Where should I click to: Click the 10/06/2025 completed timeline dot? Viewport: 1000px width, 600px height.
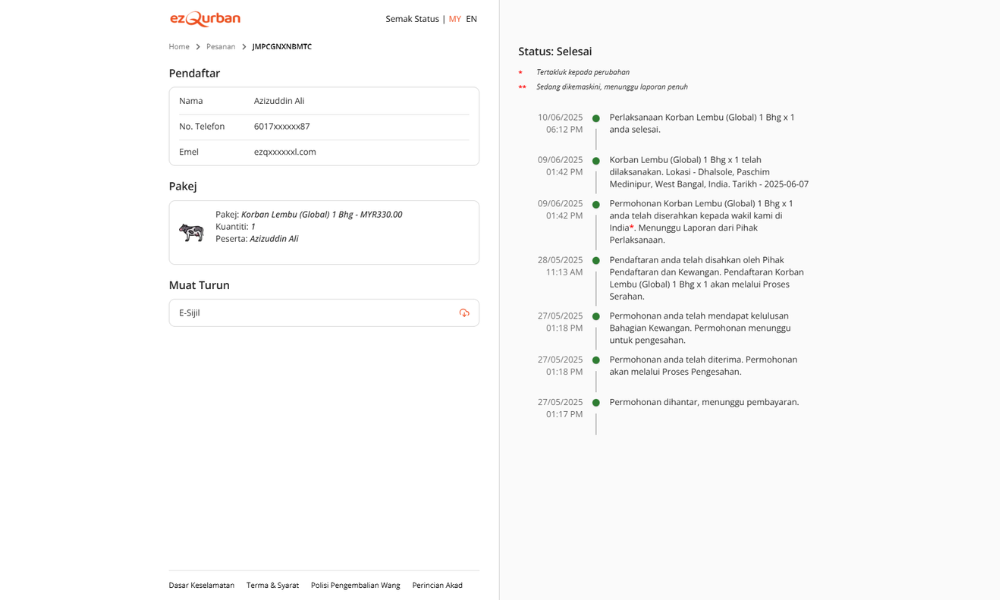596,119
